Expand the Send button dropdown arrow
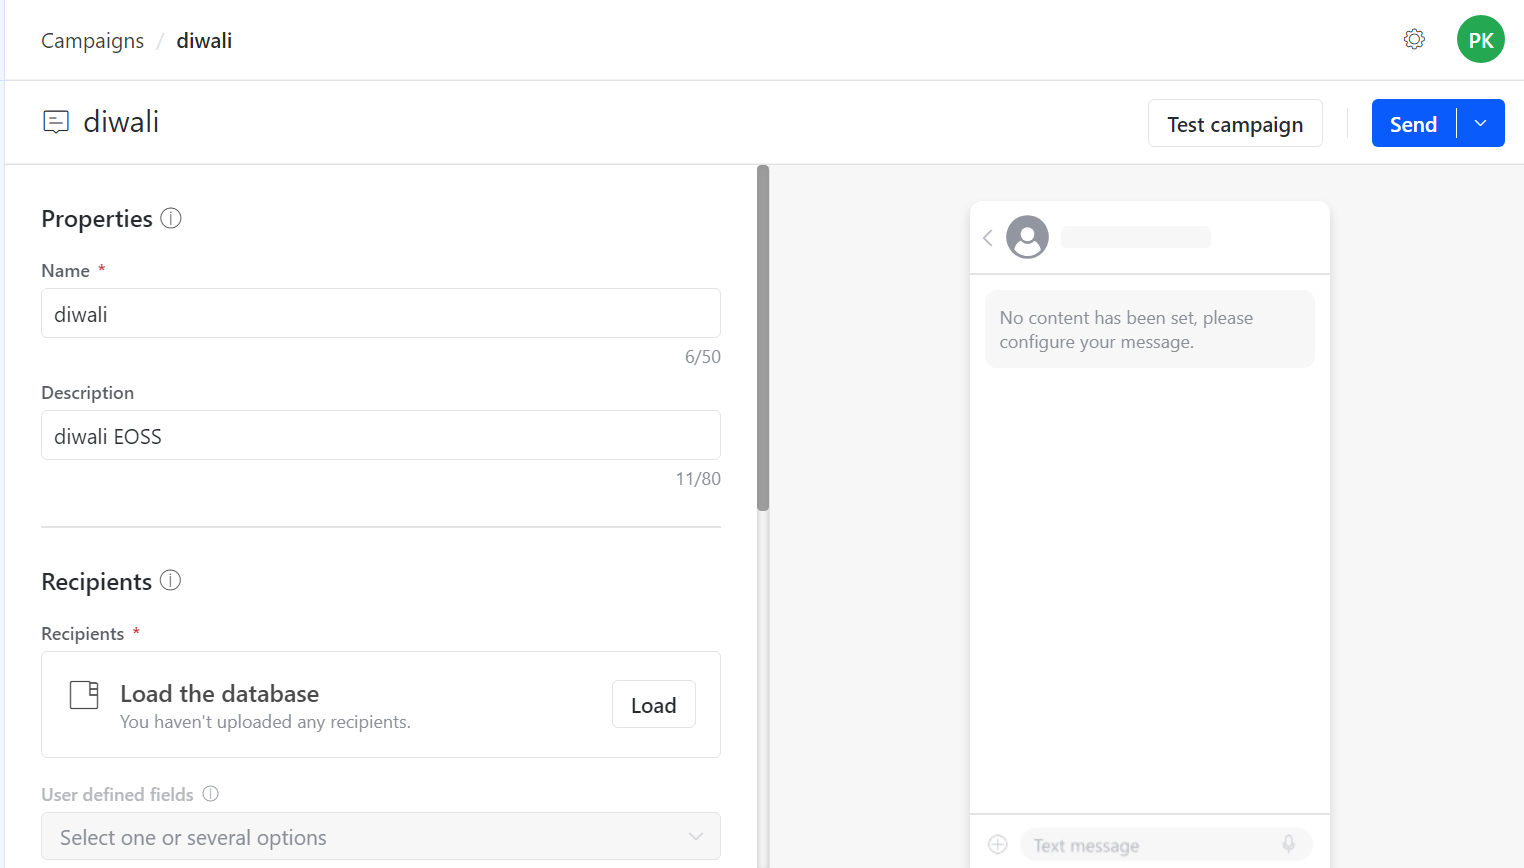Image resolution: width=1524 pixels, height=868 pixels. [x=1481, y=123]
